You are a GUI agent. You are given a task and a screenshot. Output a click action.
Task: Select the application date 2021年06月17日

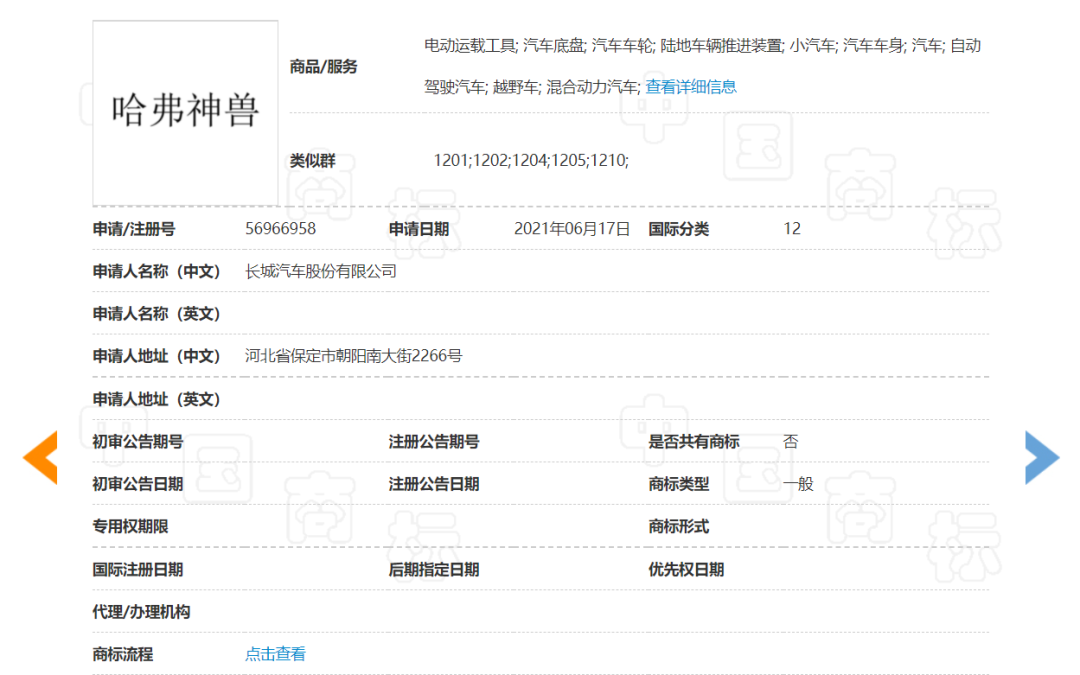tap(572, 229)
